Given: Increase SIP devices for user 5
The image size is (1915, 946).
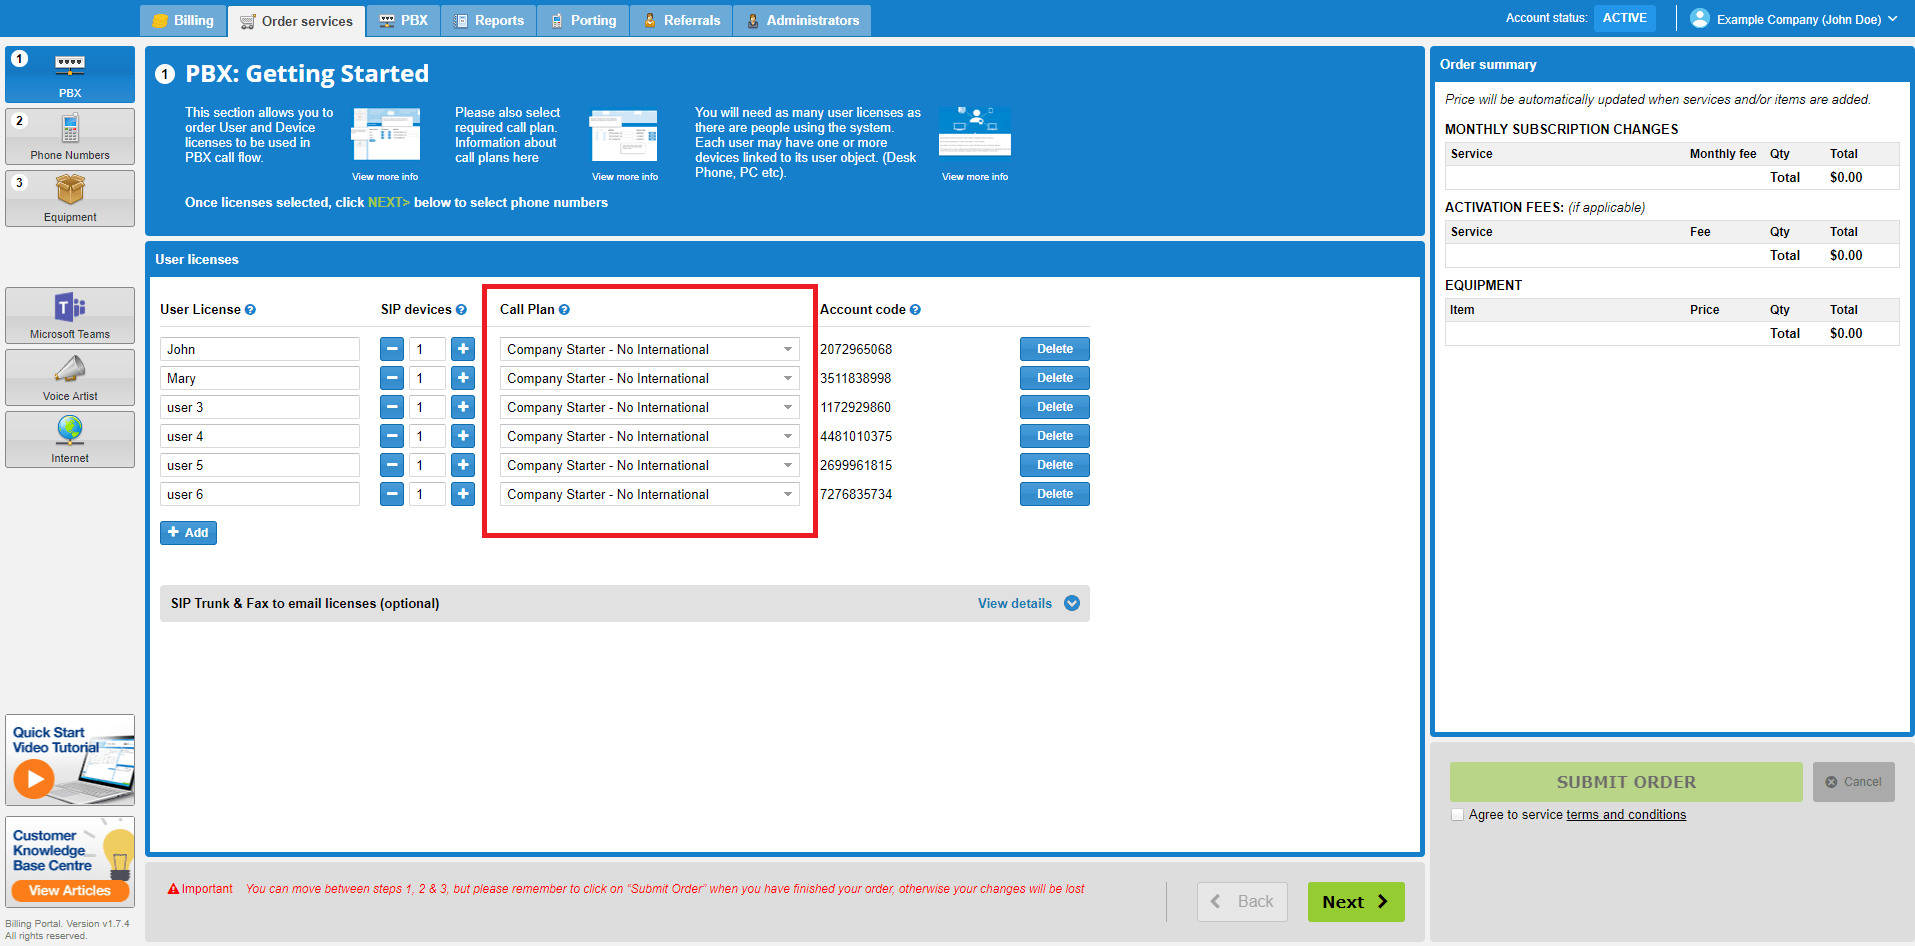Looking at the screenshot, I should [x=463, y=465].
